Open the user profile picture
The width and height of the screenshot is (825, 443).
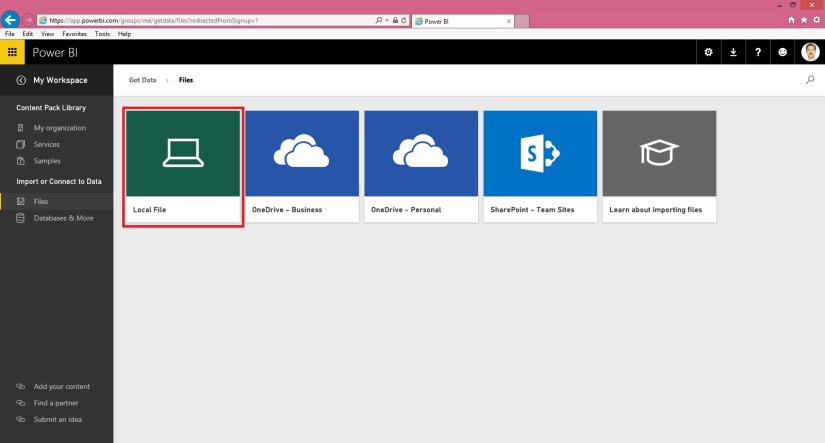coord(810,52)
